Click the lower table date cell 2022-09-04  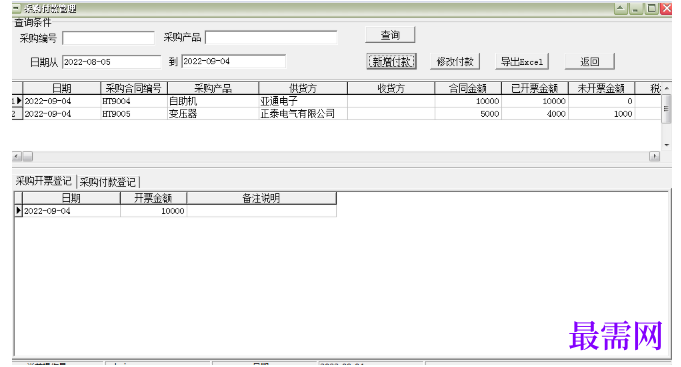71,211
